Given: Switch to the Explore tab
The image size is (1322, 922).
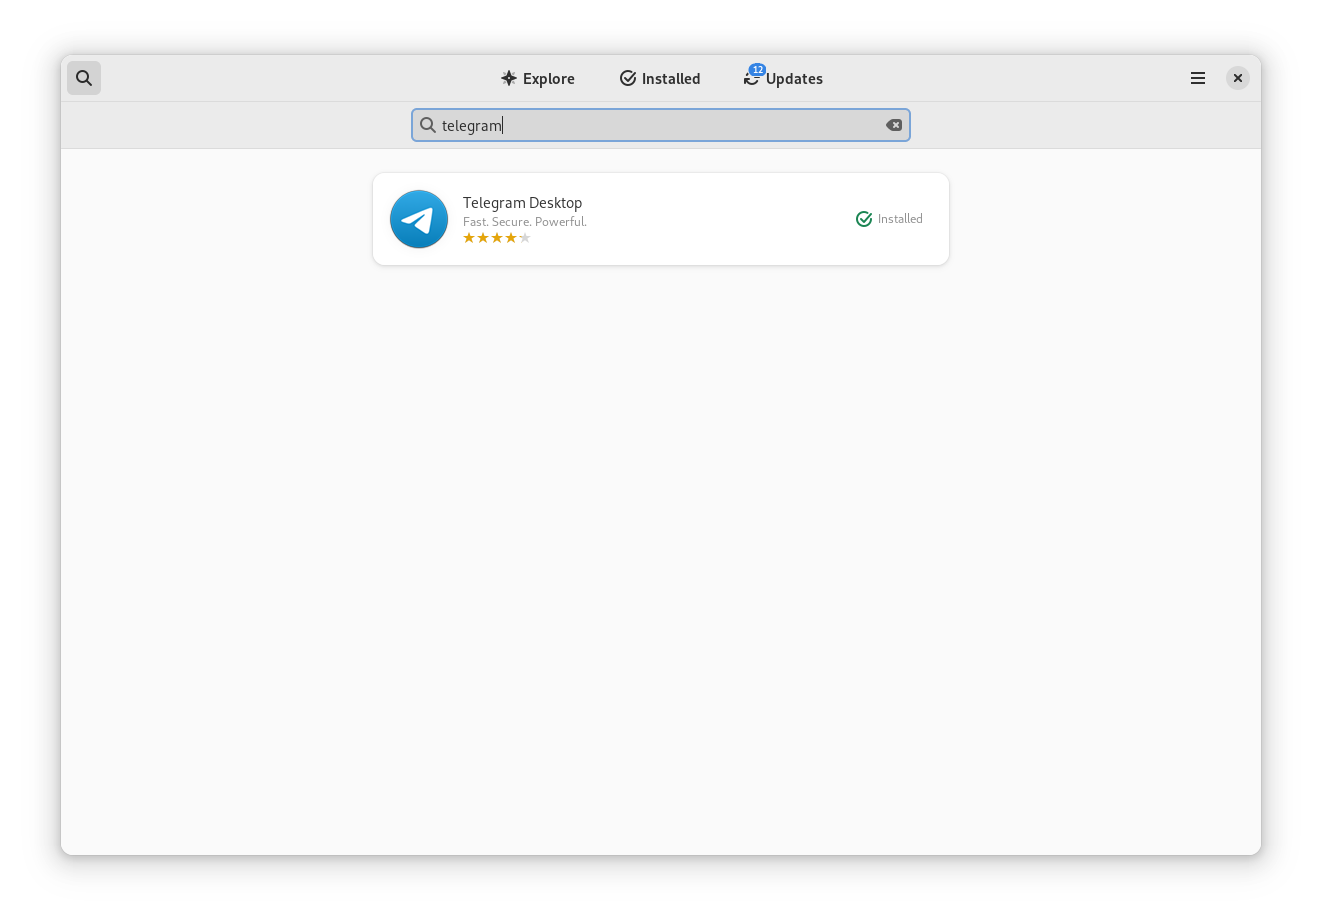Looking at the screenshot, I should click(538, 78).
